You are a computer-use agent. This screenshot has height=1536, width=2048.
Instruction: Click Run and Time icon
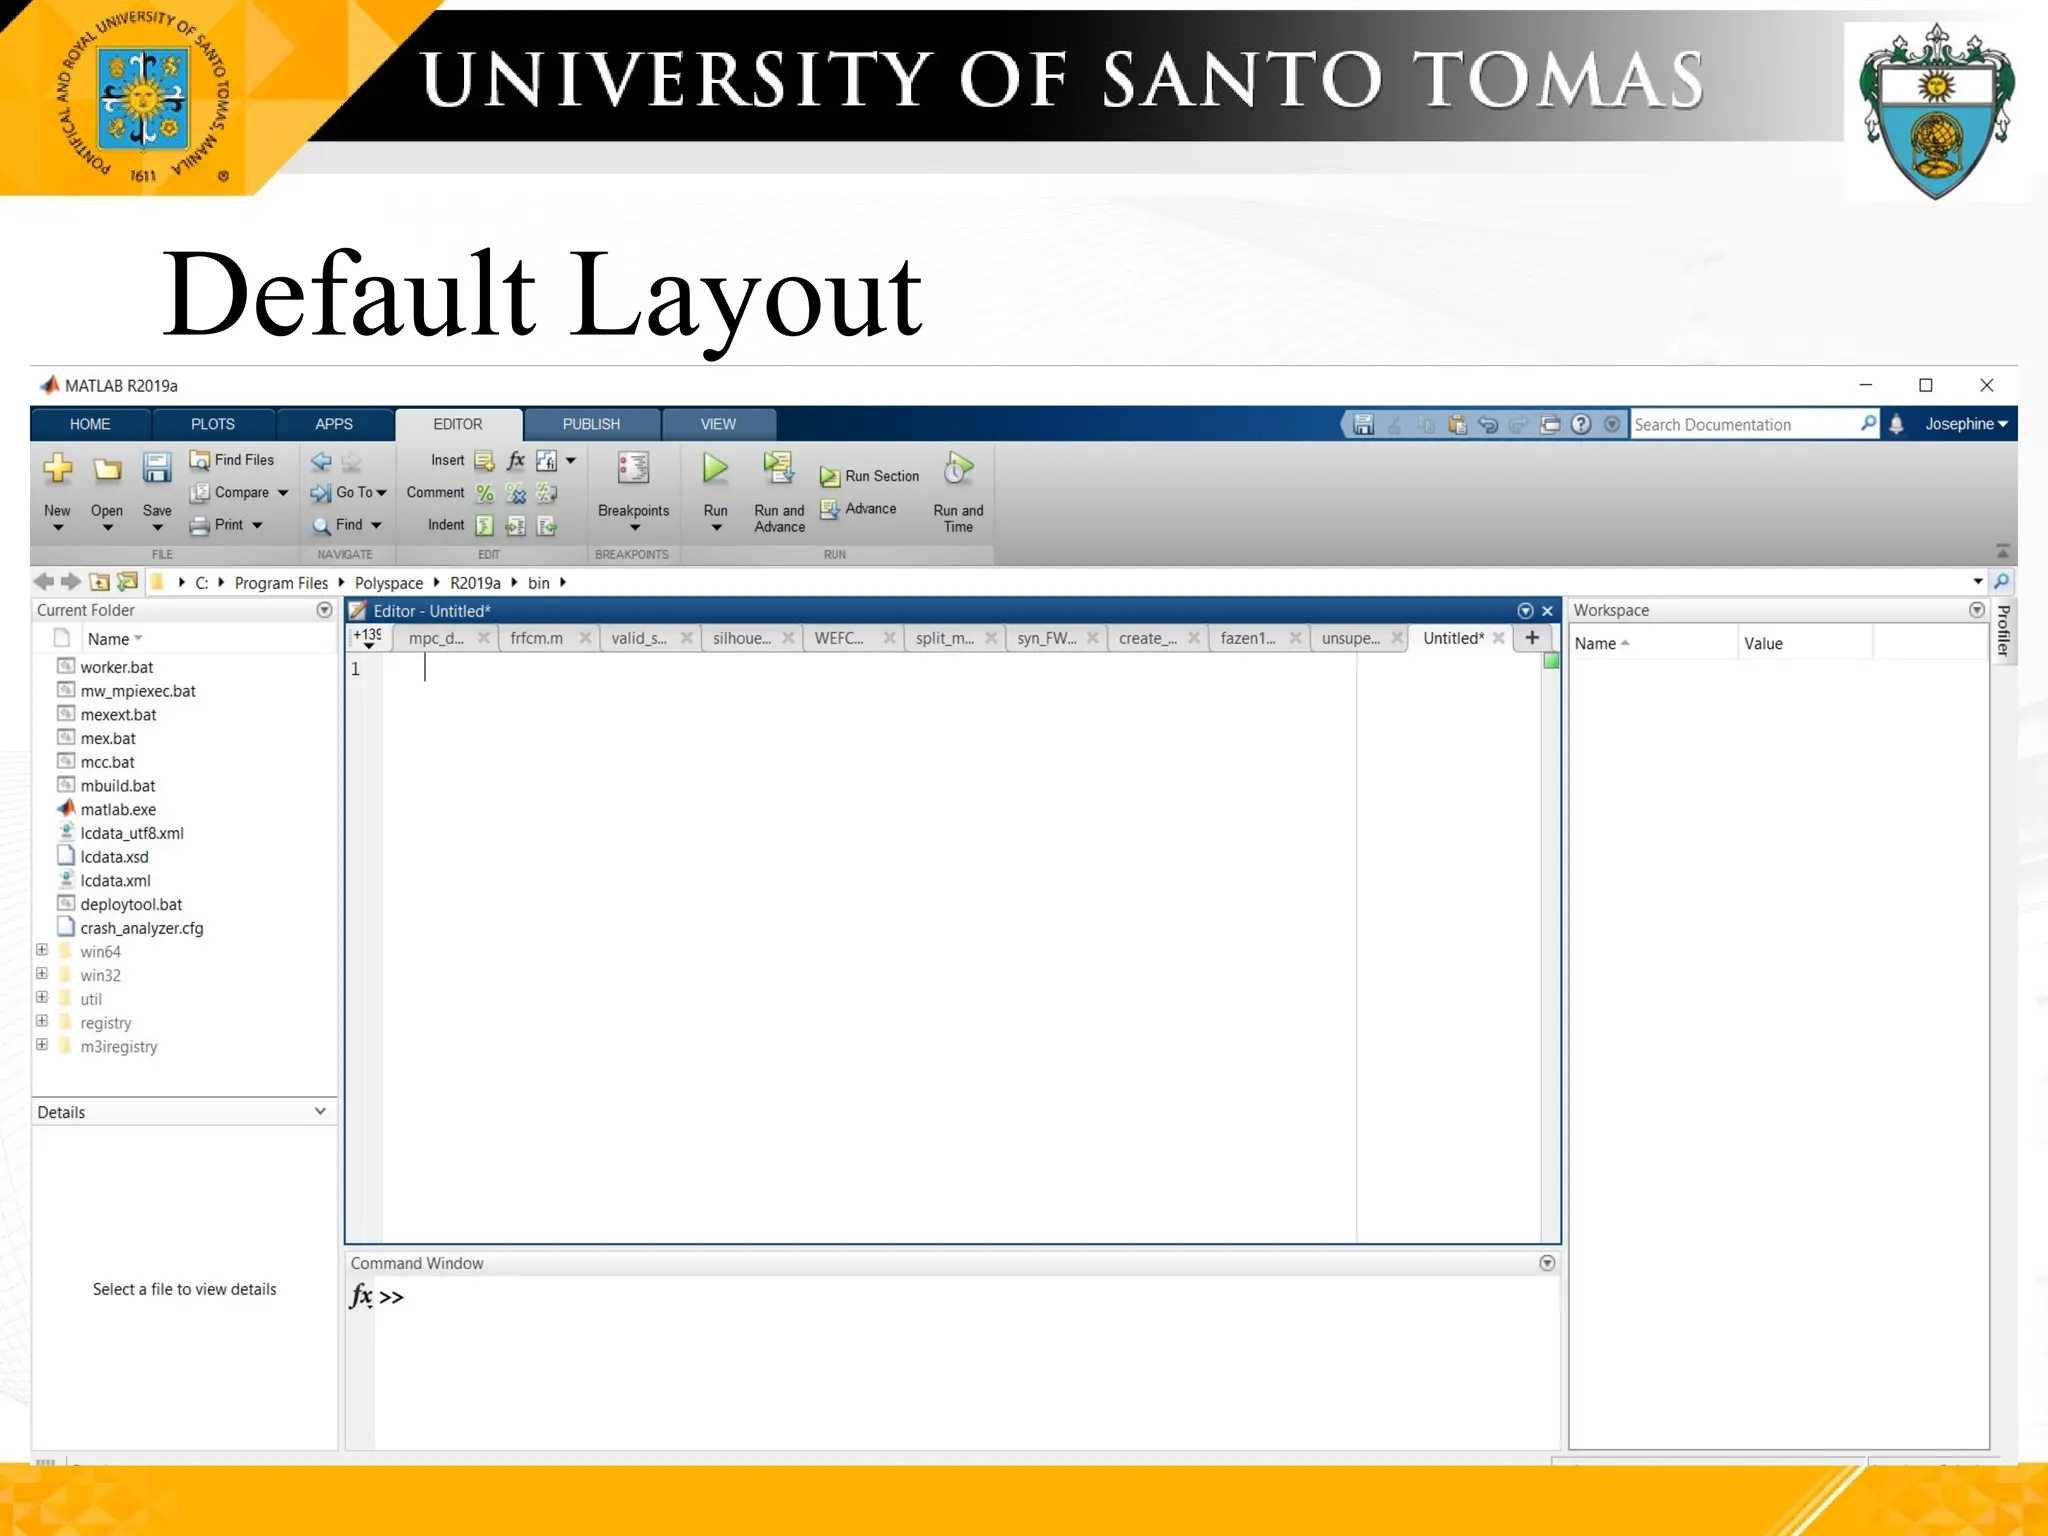(958, 468)
